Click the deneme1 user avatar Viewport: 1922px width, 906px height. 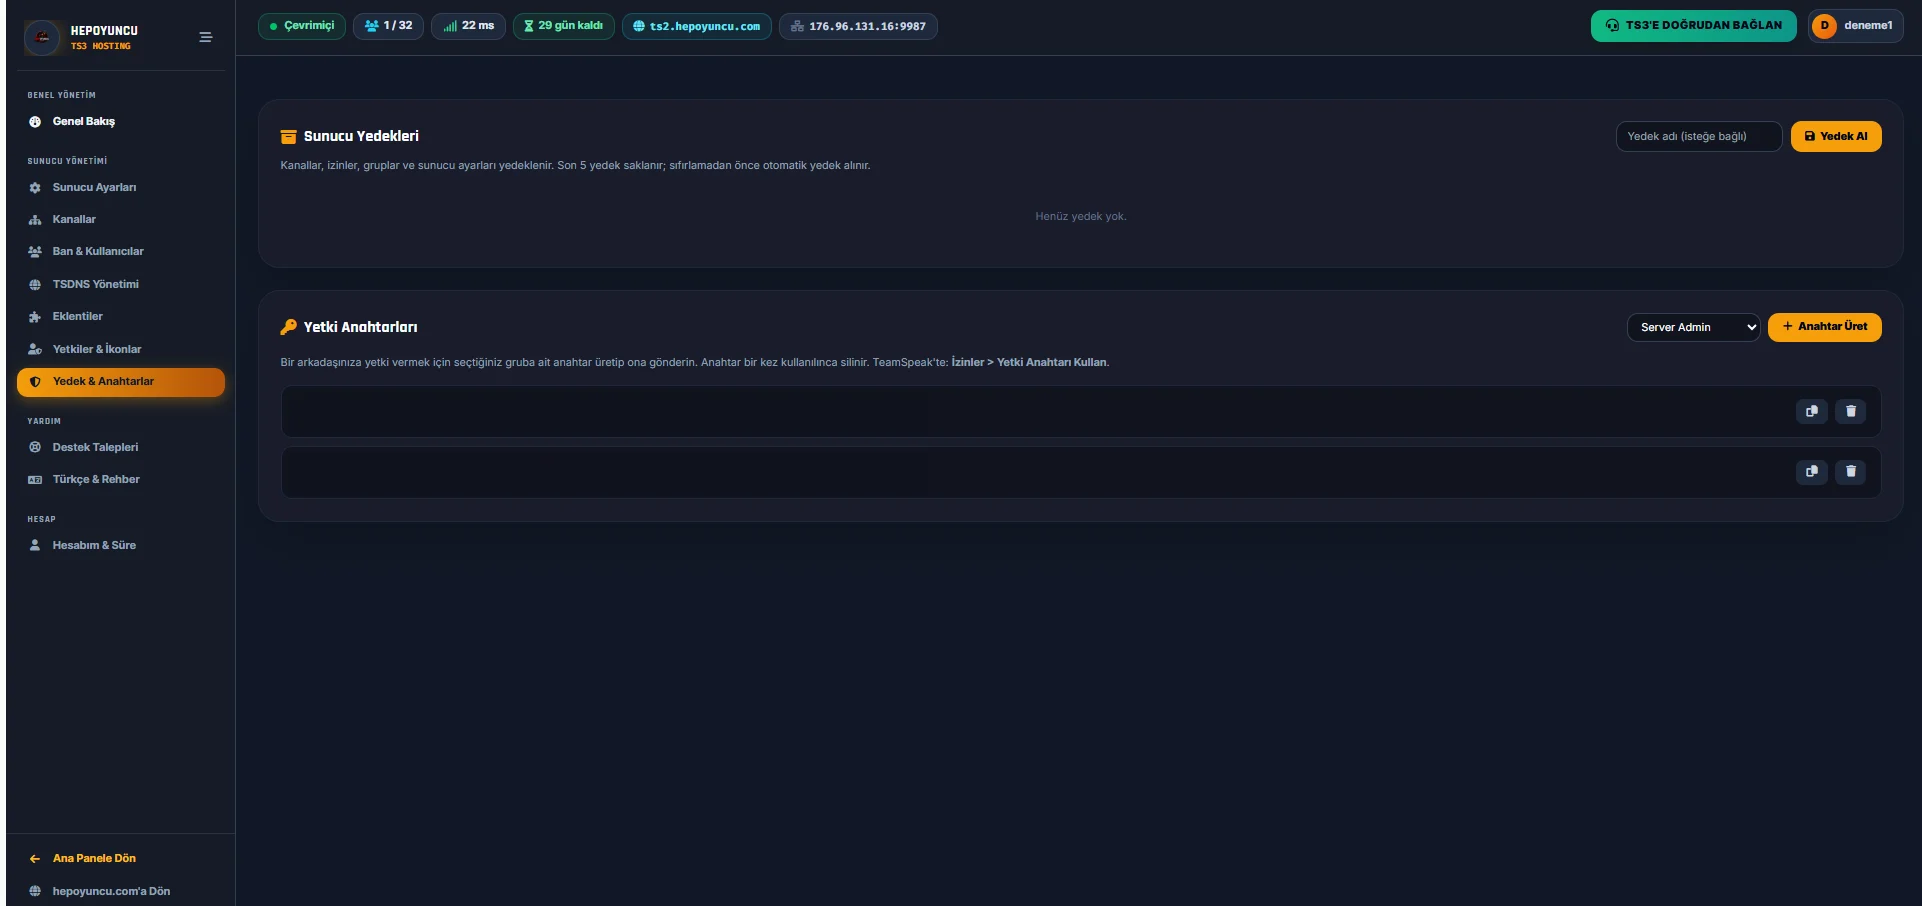point(1824,26)
